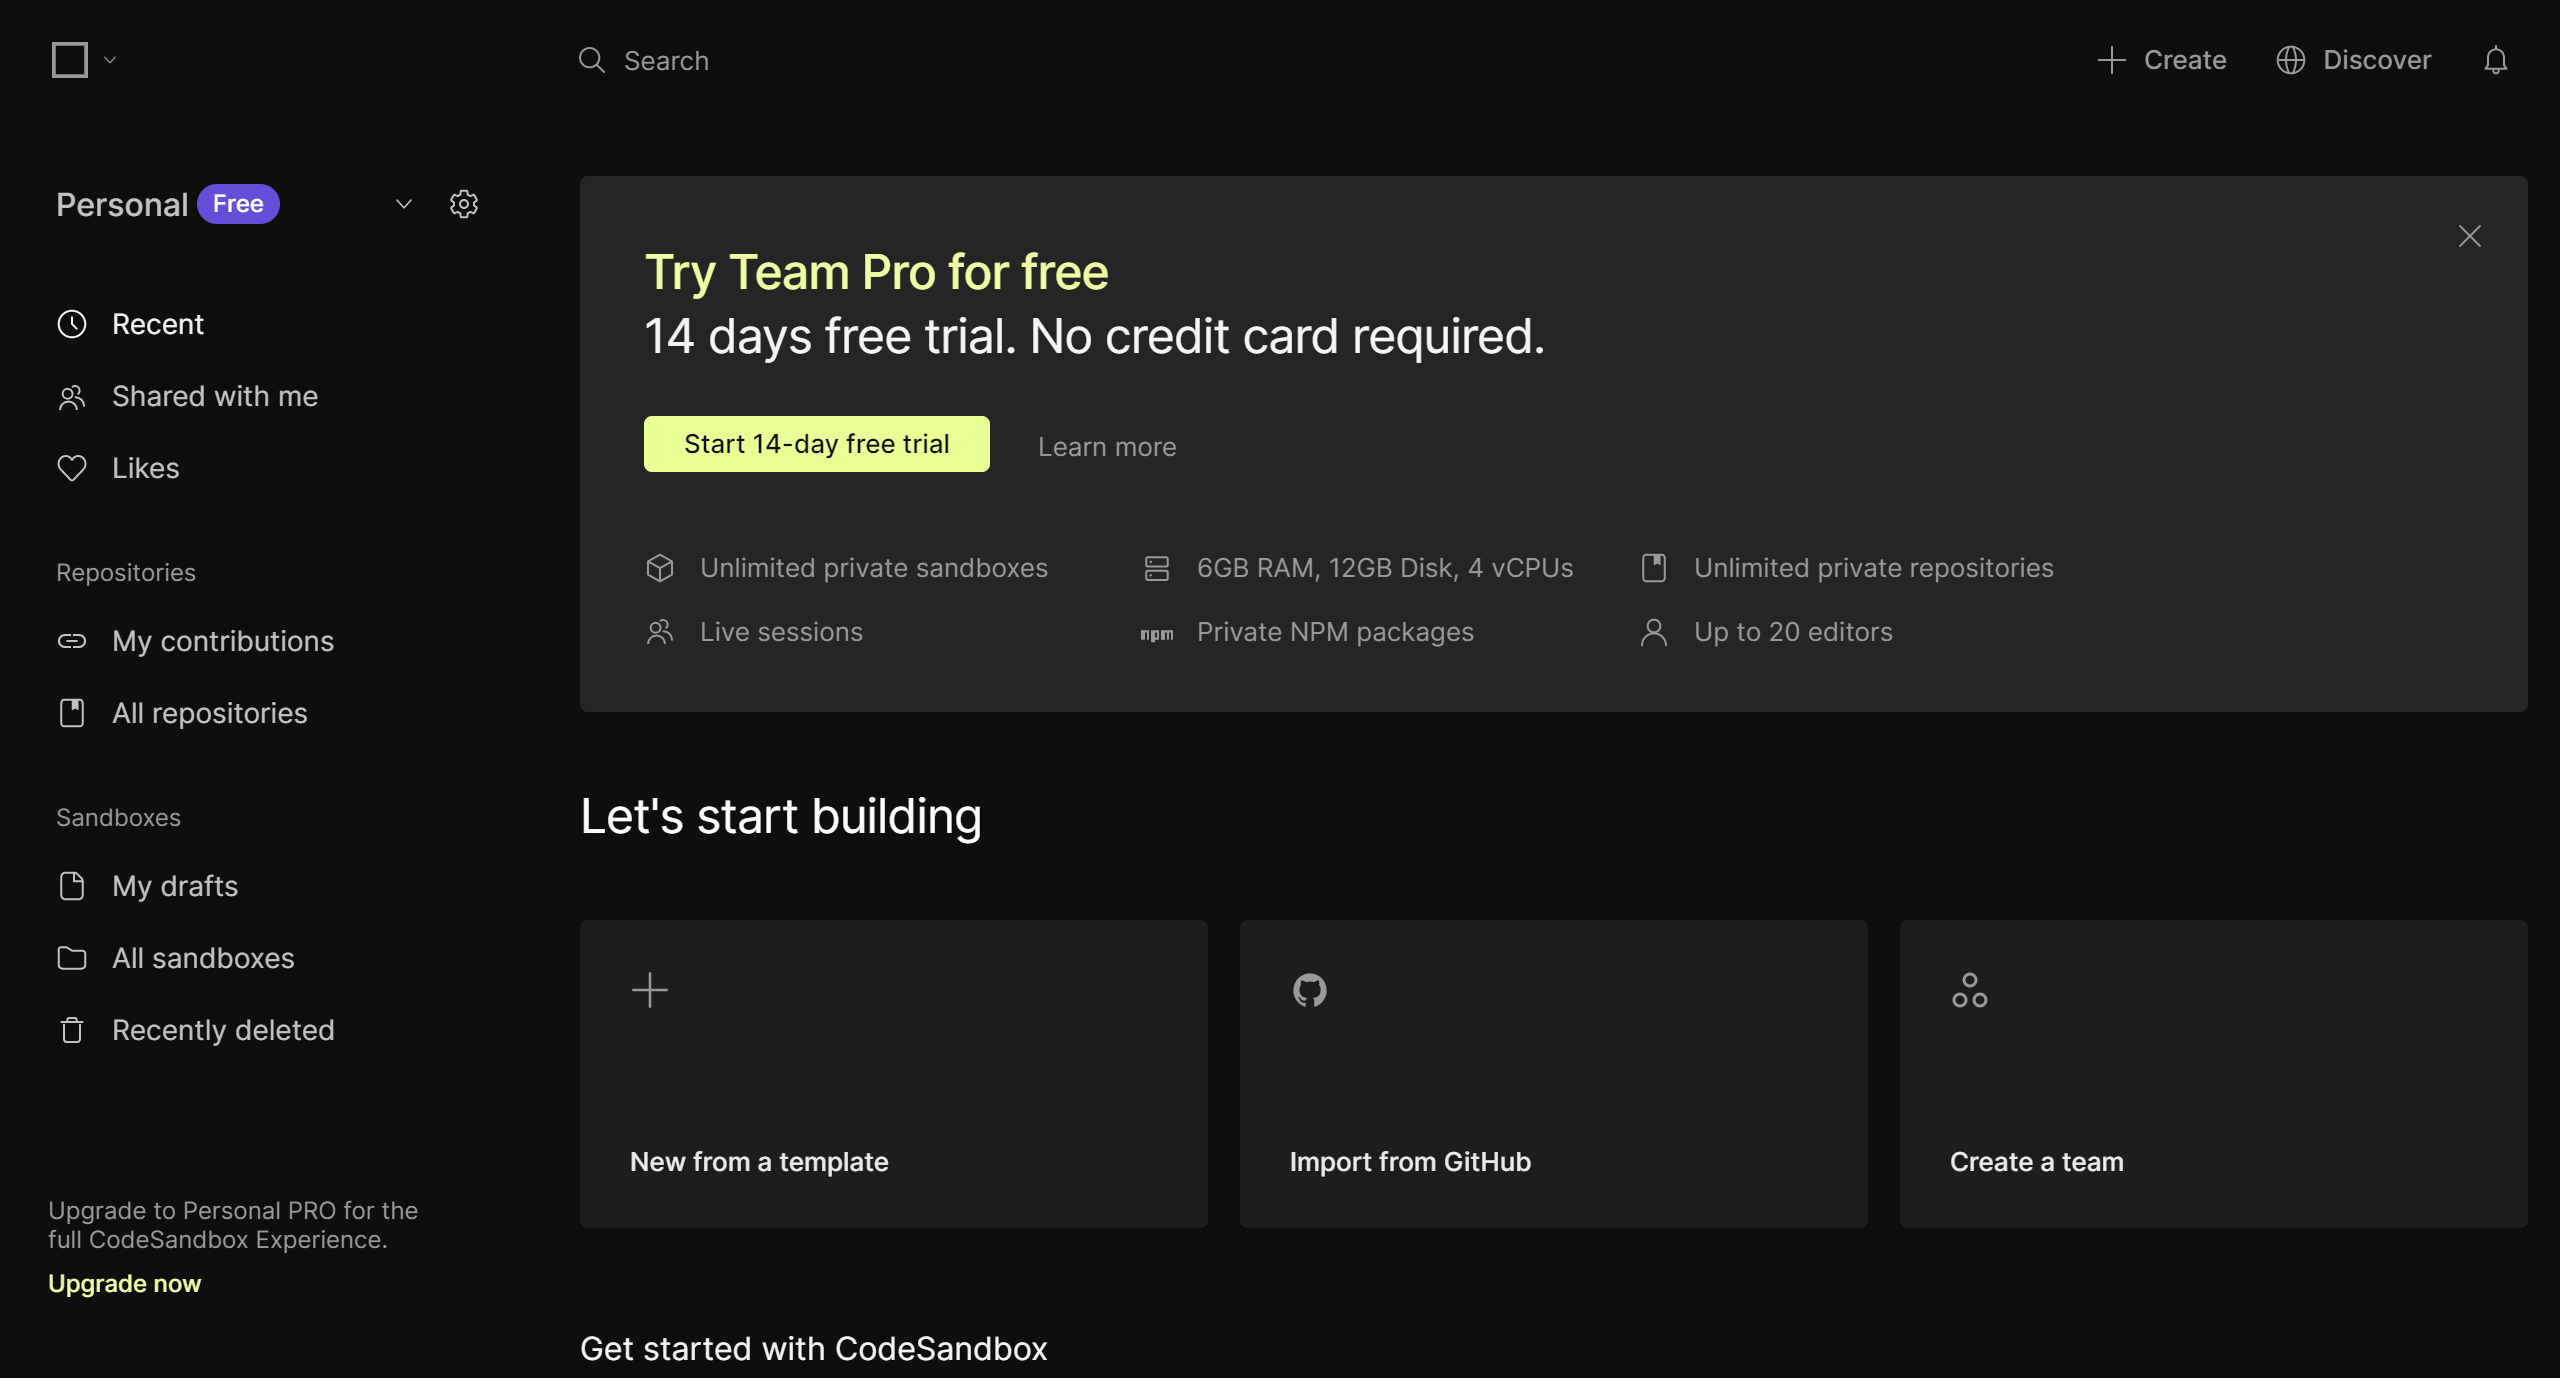Click the GitHub icon in import card
The width and height of the screenshot is (2560, 1378).
[x=1309, y=990]
